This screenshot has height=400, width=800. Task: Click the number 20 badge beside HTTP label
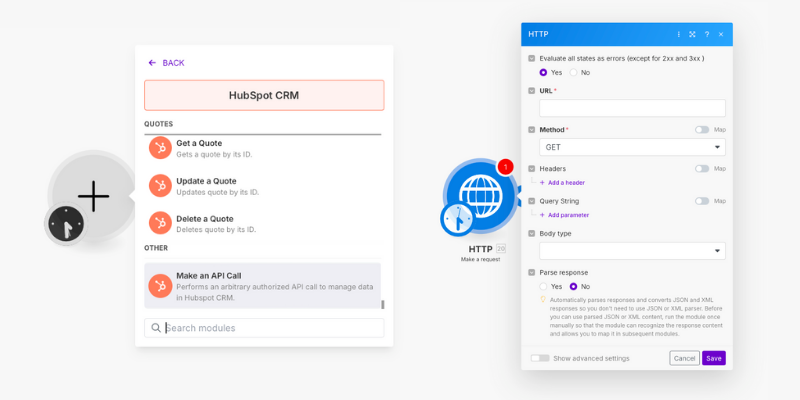[501, 249]
